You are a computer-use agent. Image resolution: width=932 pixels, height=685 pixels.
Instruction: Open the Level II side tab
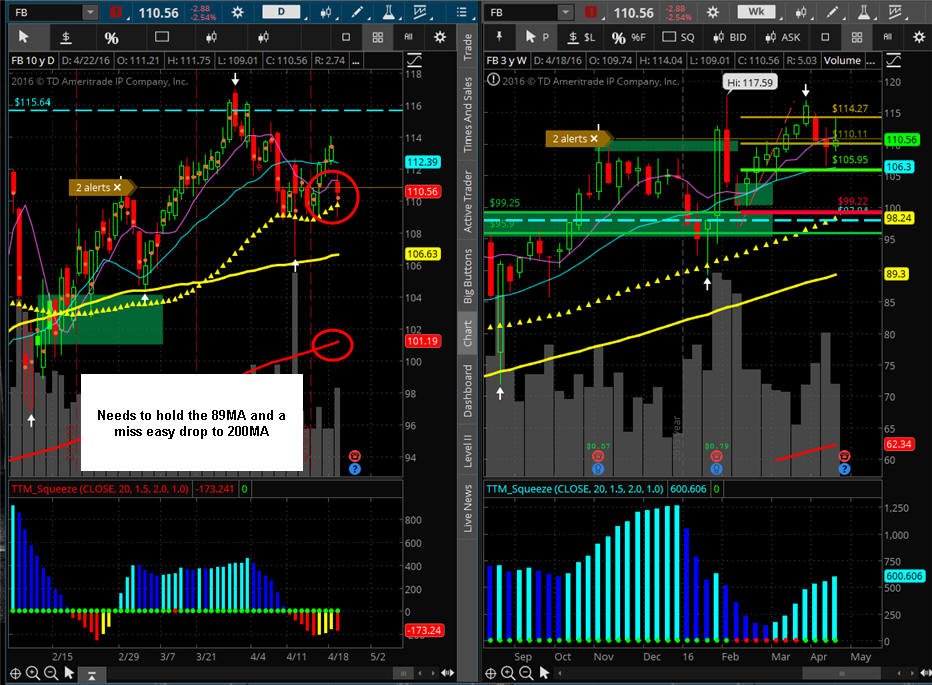tap(468, 450)
